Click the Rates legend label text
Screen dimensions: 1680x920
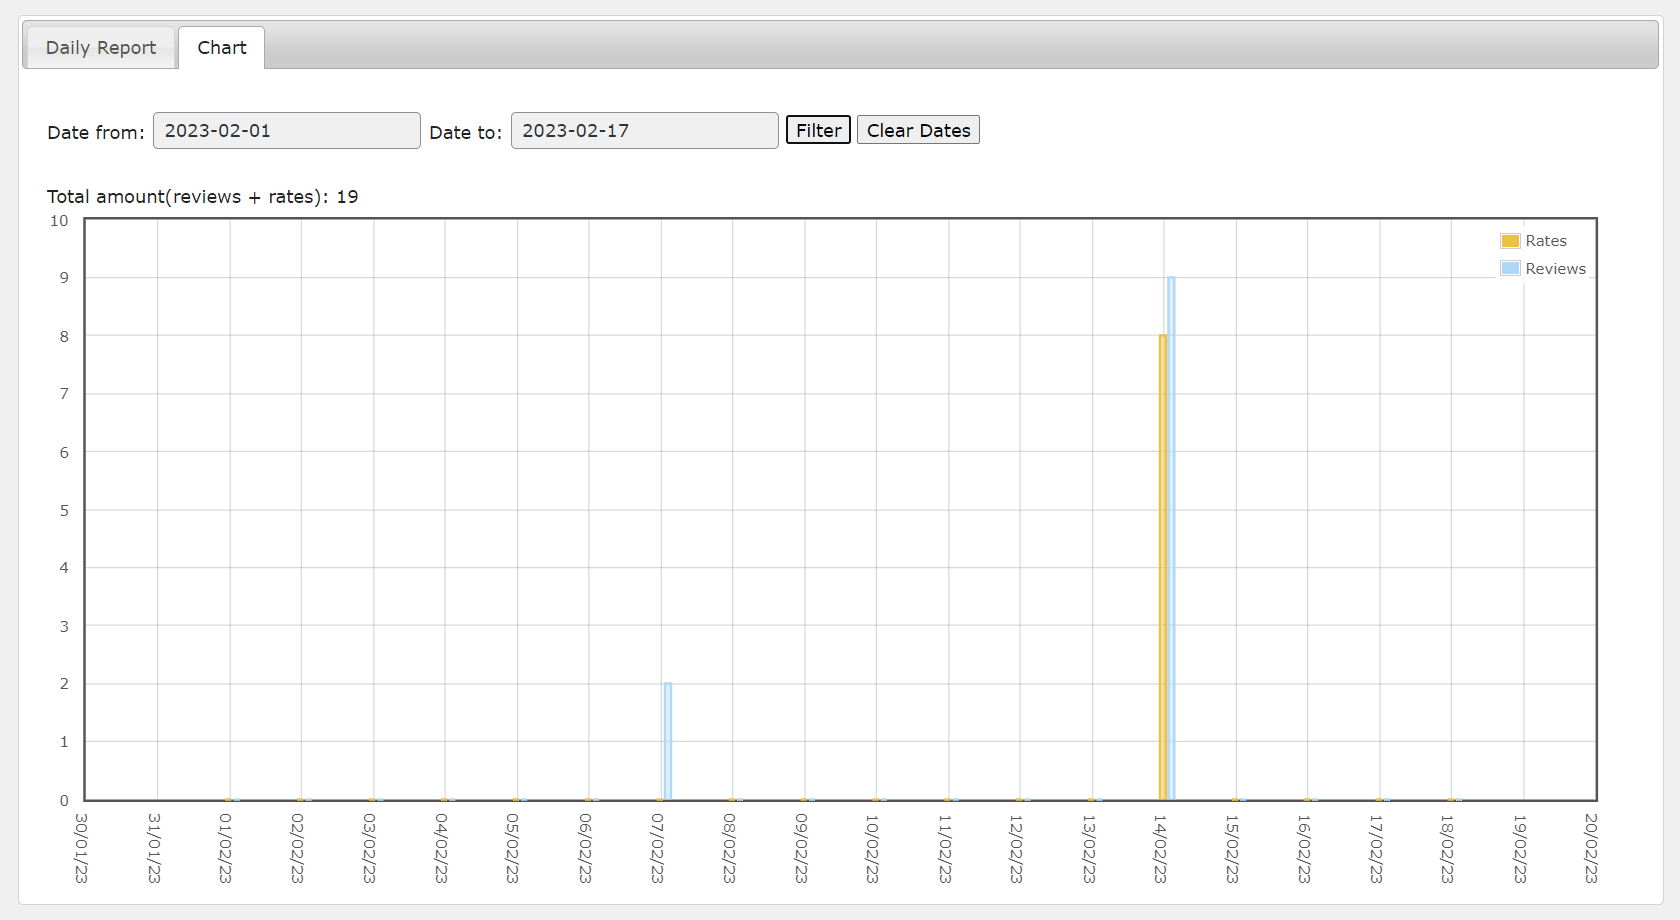[1546, 241]
